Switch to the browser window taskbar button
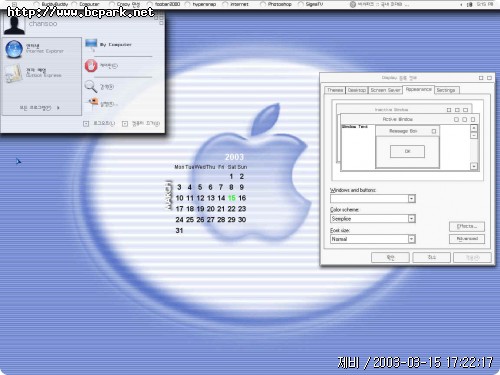The image size is (500, 375). pos(380,4)
